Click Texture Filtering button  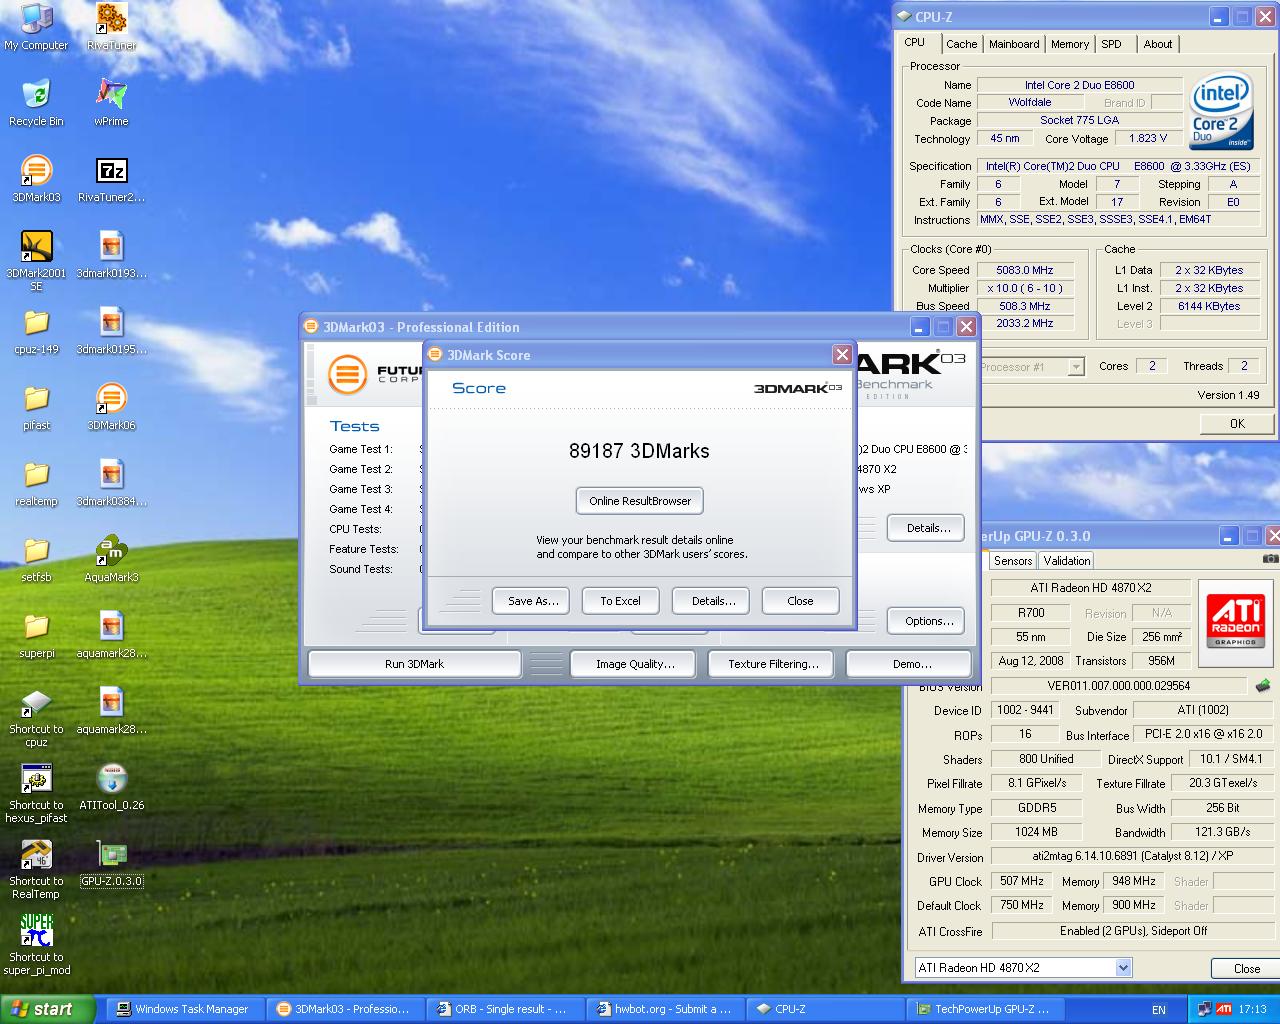click(773, 664)
